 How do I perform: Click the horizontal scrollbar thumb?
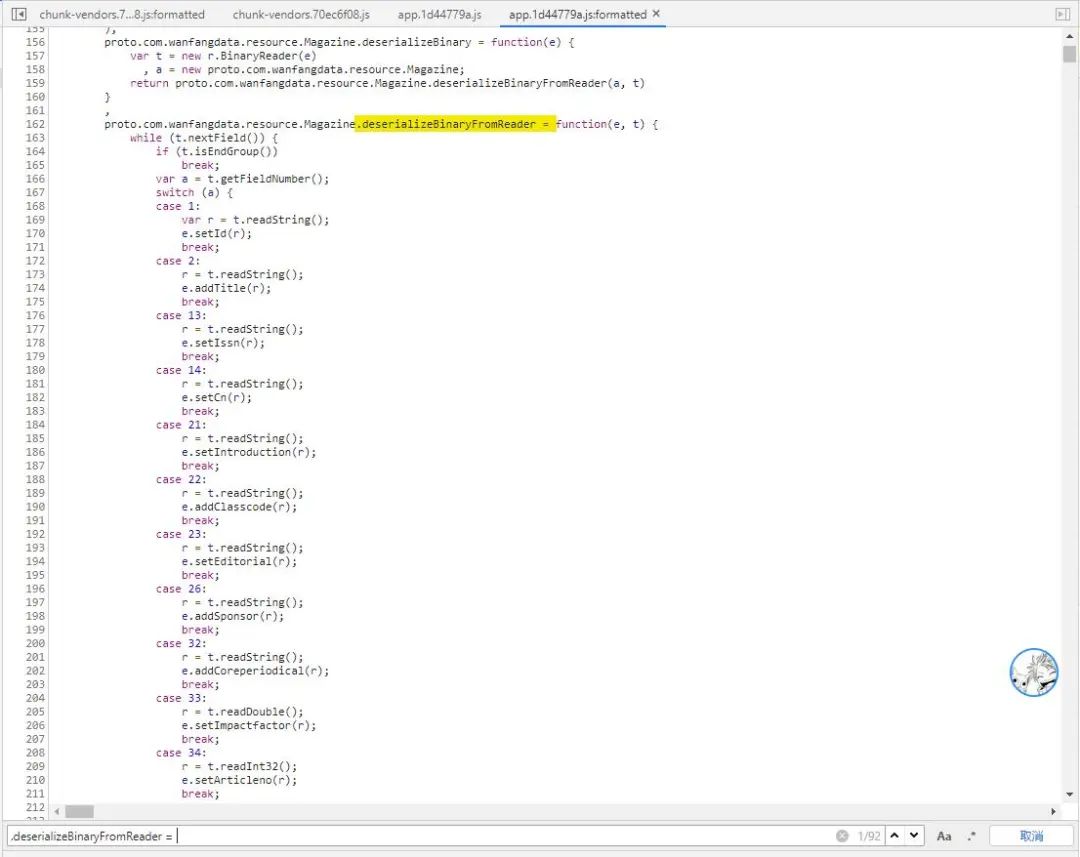pos(79,811)
